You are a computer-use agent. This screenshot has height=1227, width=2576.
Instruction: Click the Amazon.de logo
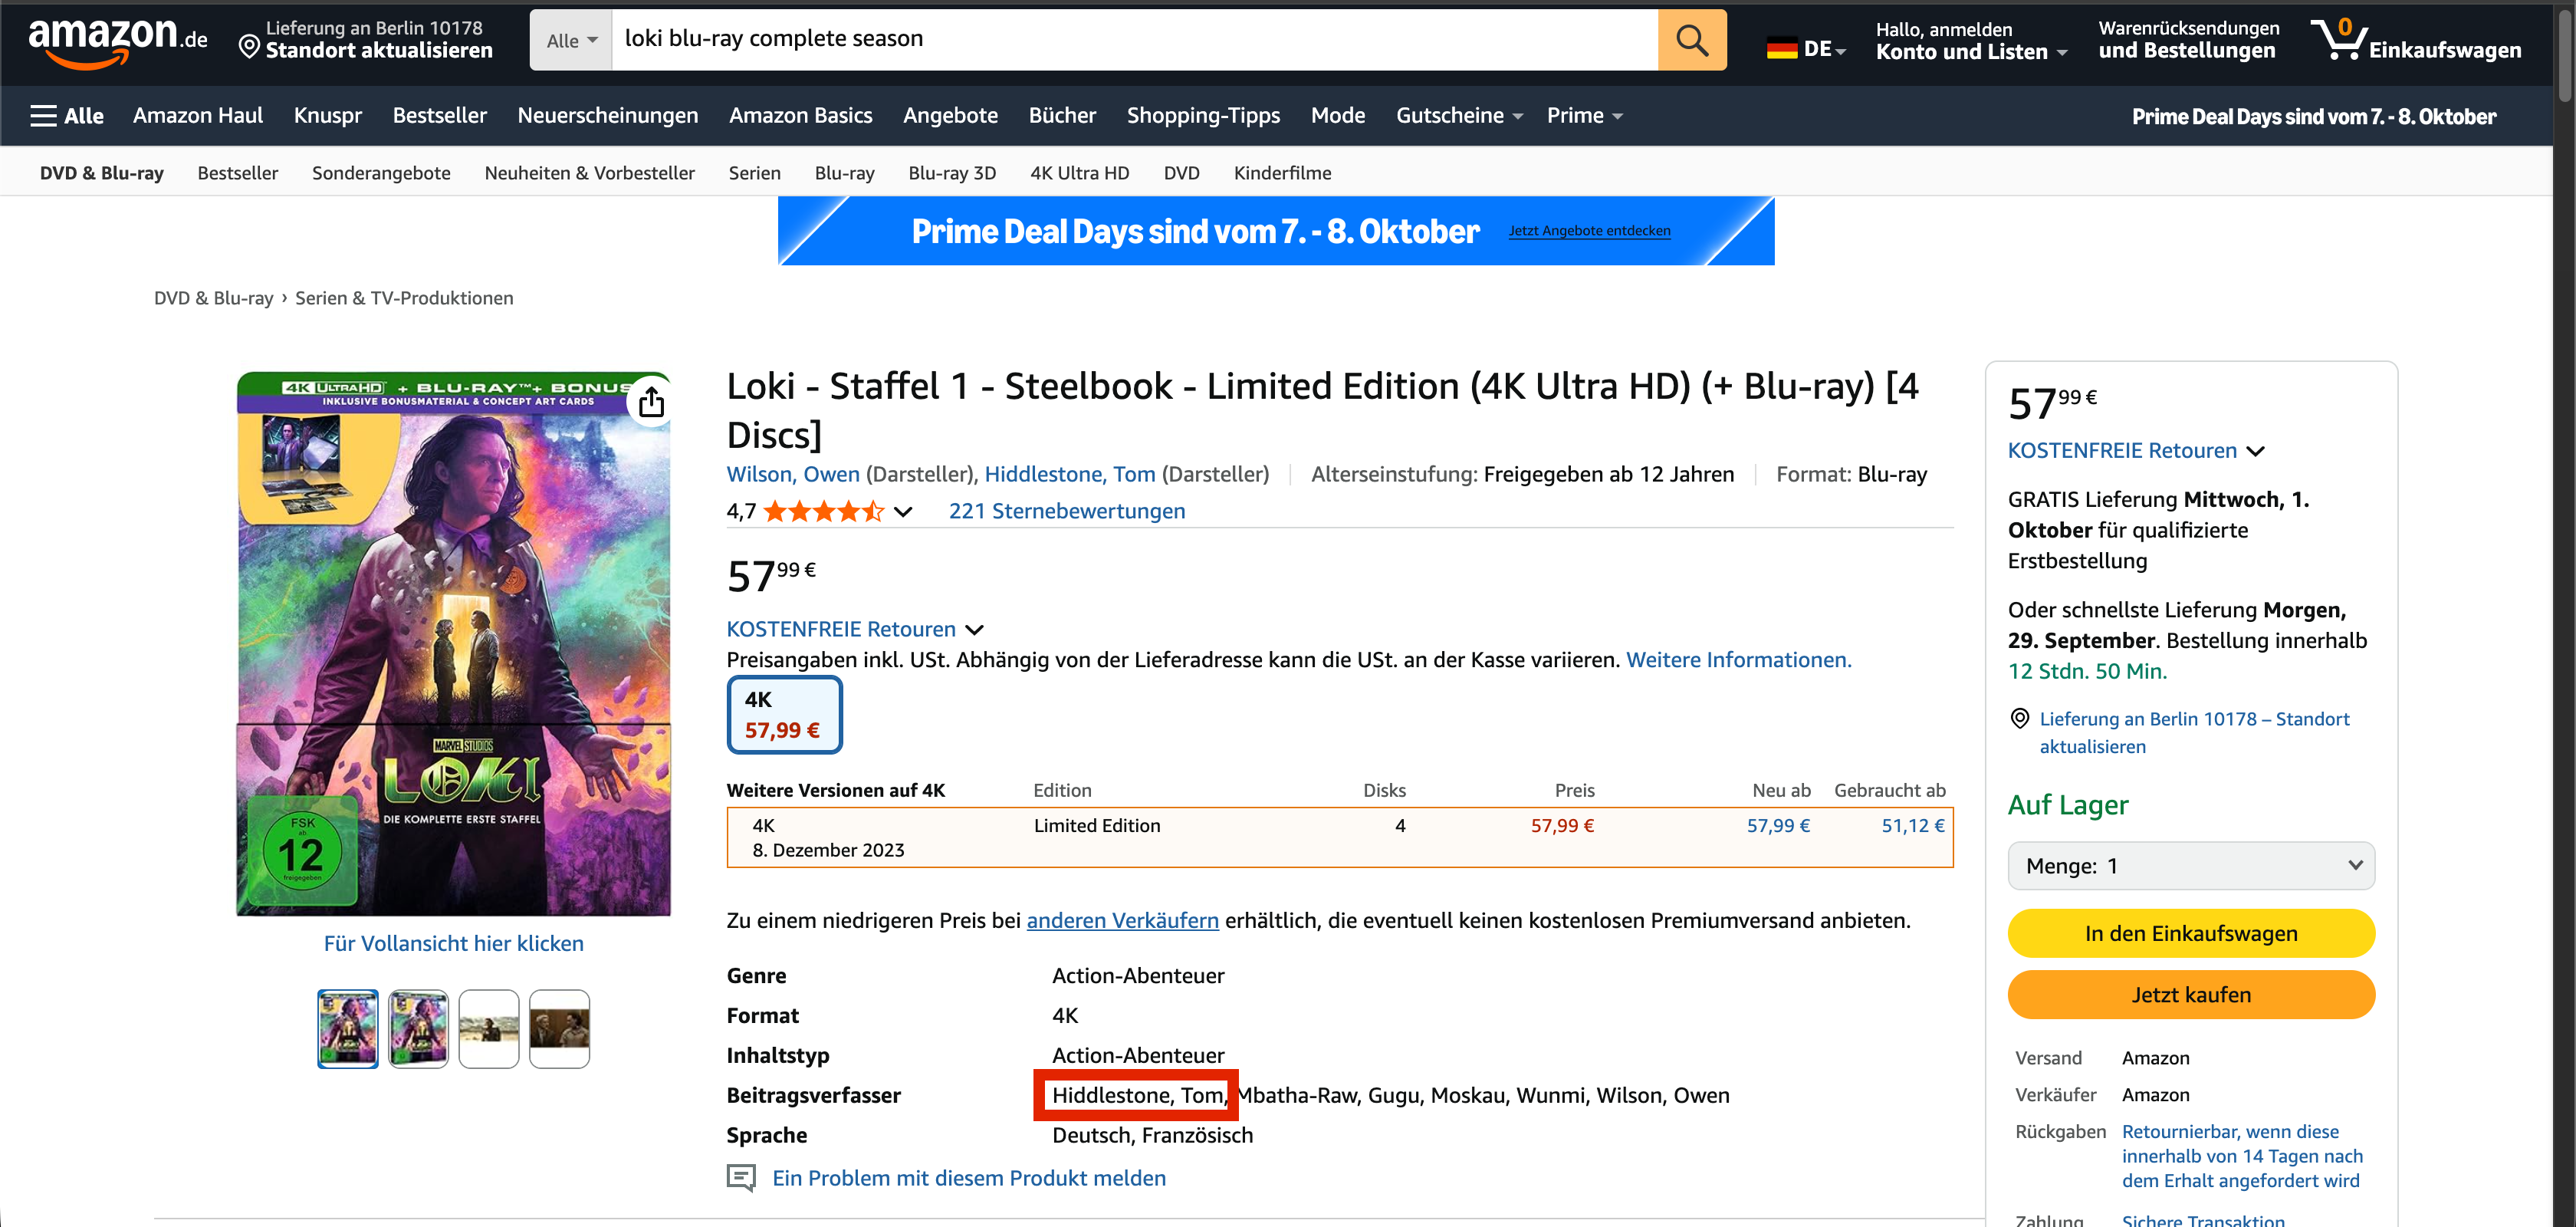pyautogui.click(x=117, y=41)
